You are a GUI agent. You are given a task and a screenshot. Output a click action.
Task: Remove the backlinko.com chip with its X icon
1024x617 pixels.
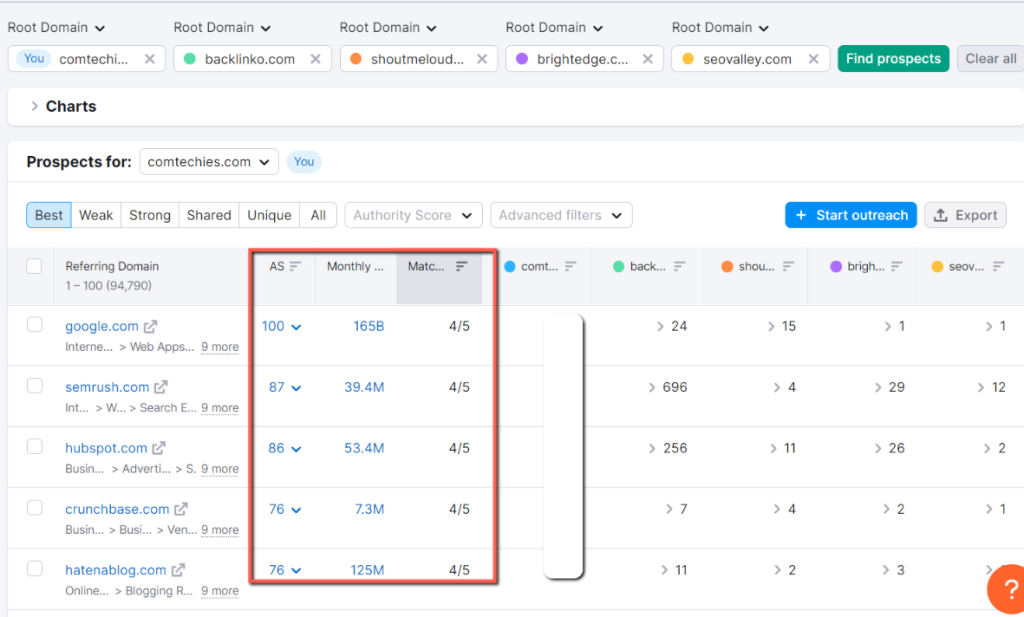(x=313, y=58)
